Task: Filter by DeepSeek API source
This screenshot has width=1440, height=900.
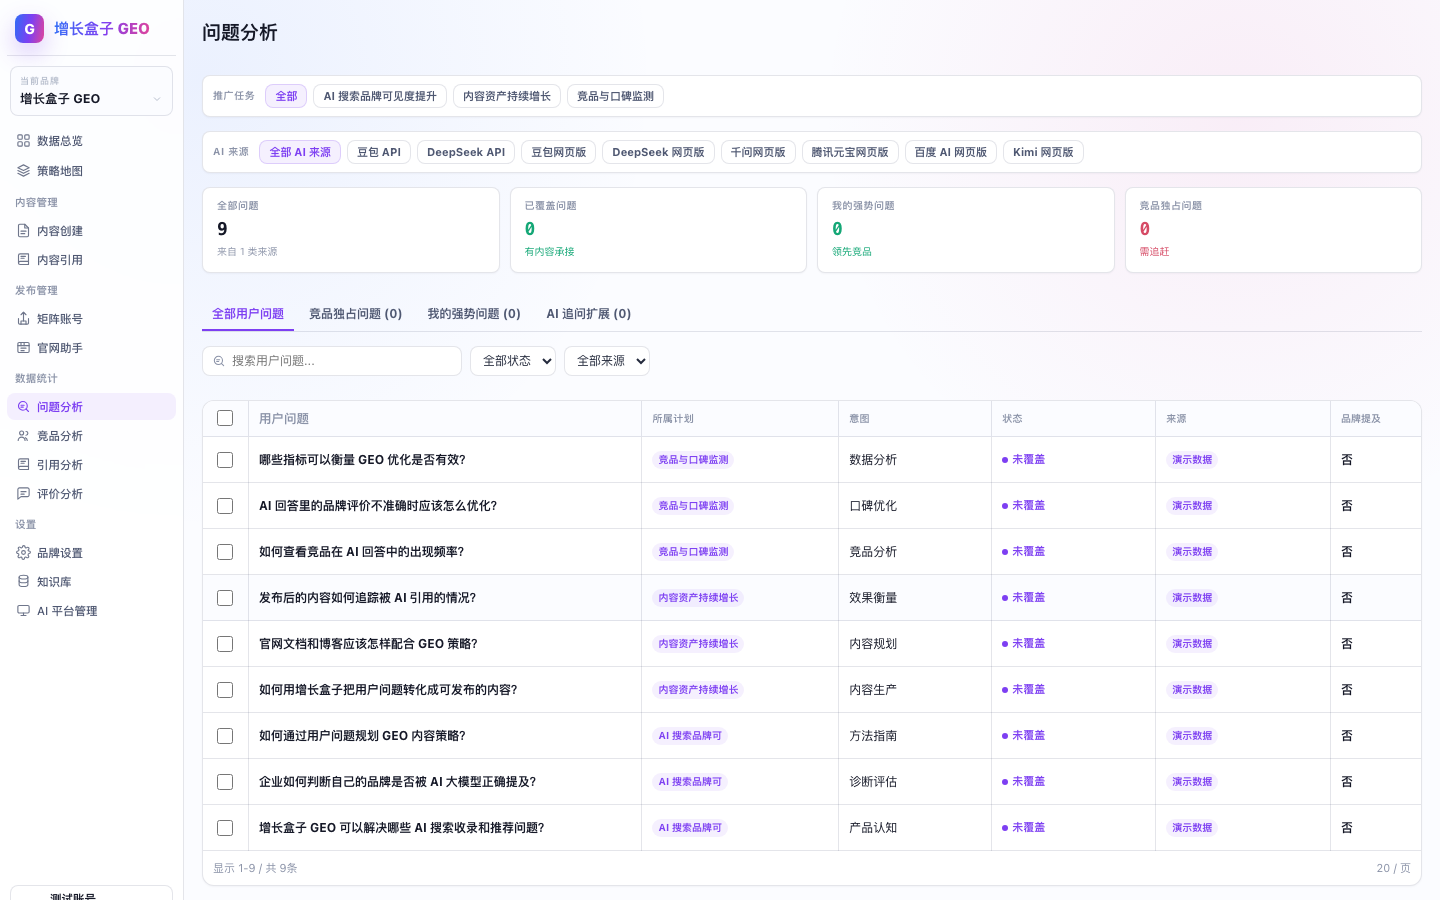Action: pos(466,152)
